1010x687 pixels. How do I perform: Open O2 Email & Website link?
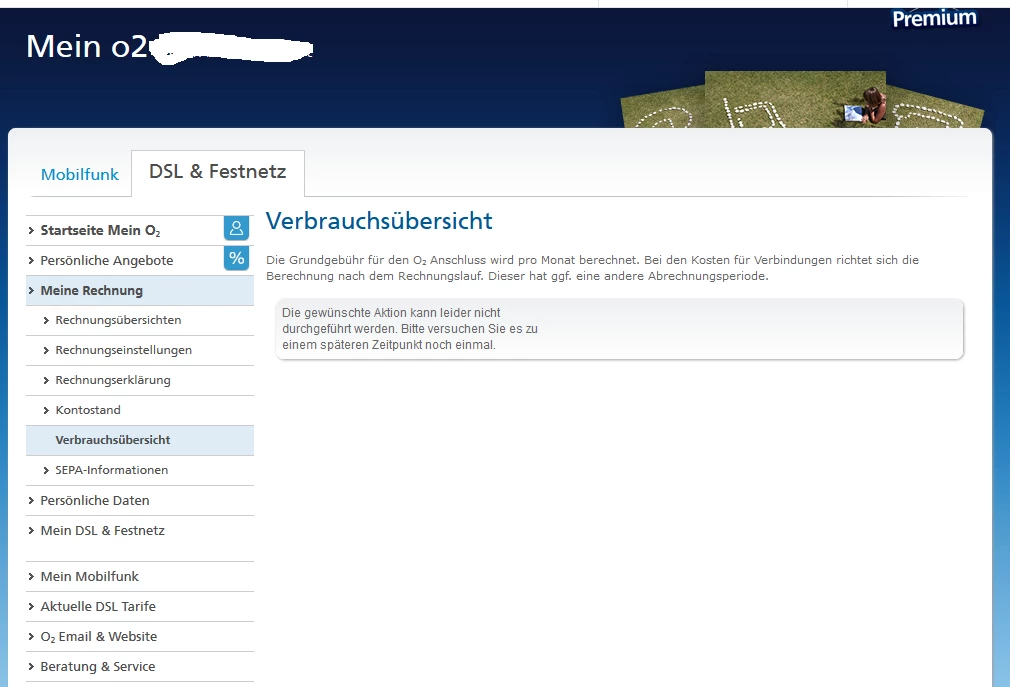pos(99,637)
